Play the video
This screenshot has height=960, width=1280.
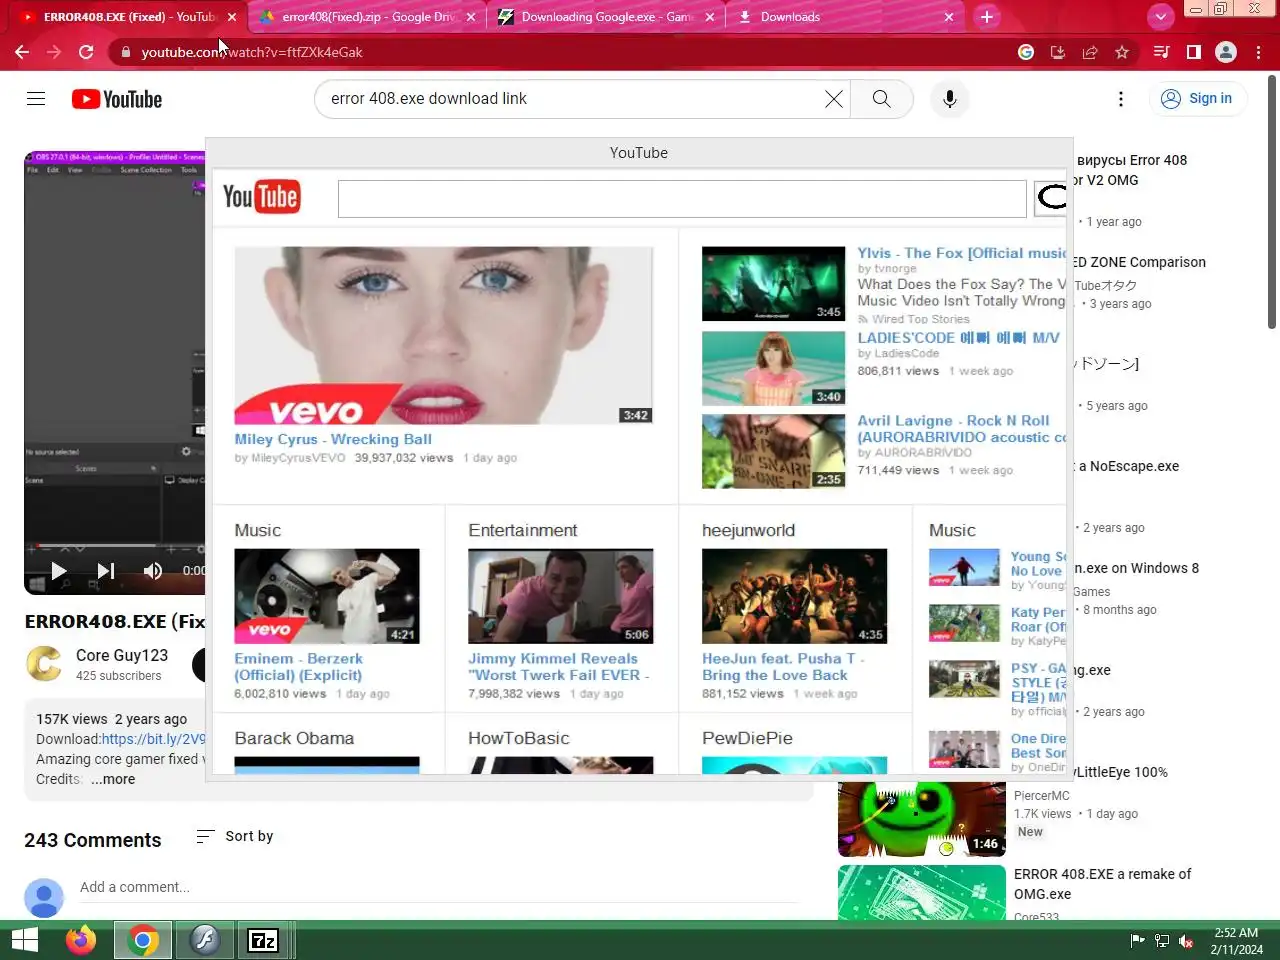[x=58, y=570]
